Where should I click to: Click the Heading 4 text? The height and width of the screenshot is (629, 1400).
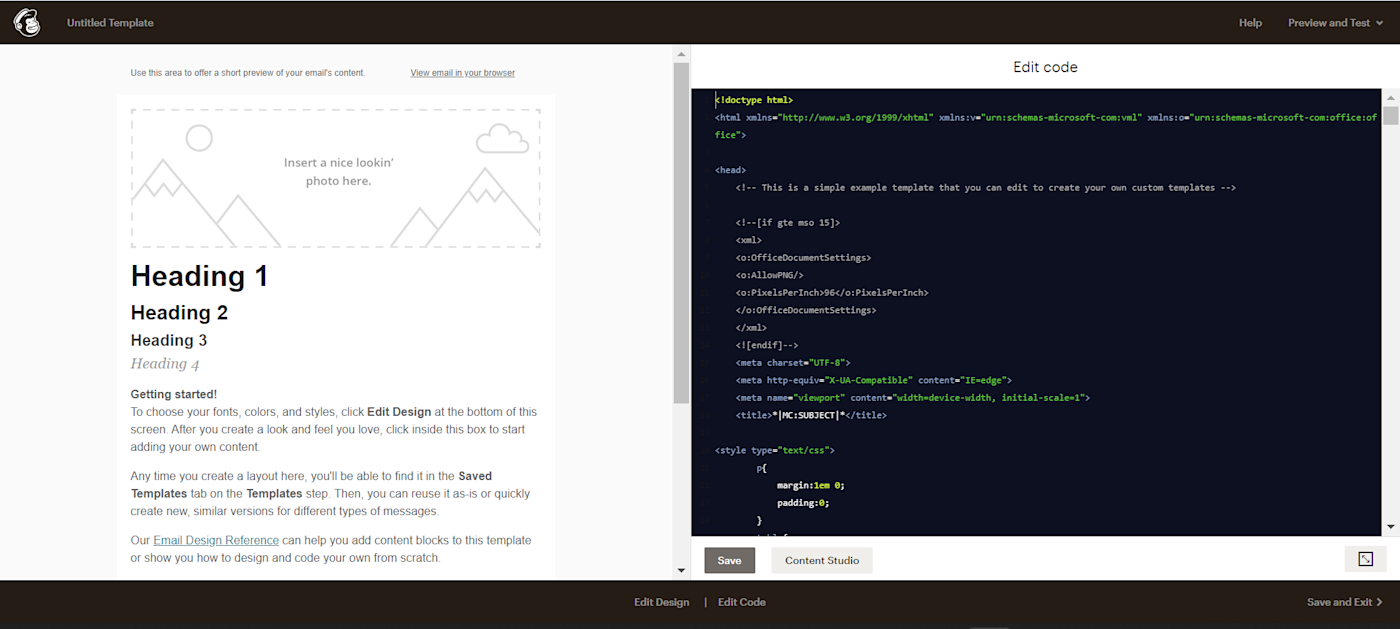point(165,364)
